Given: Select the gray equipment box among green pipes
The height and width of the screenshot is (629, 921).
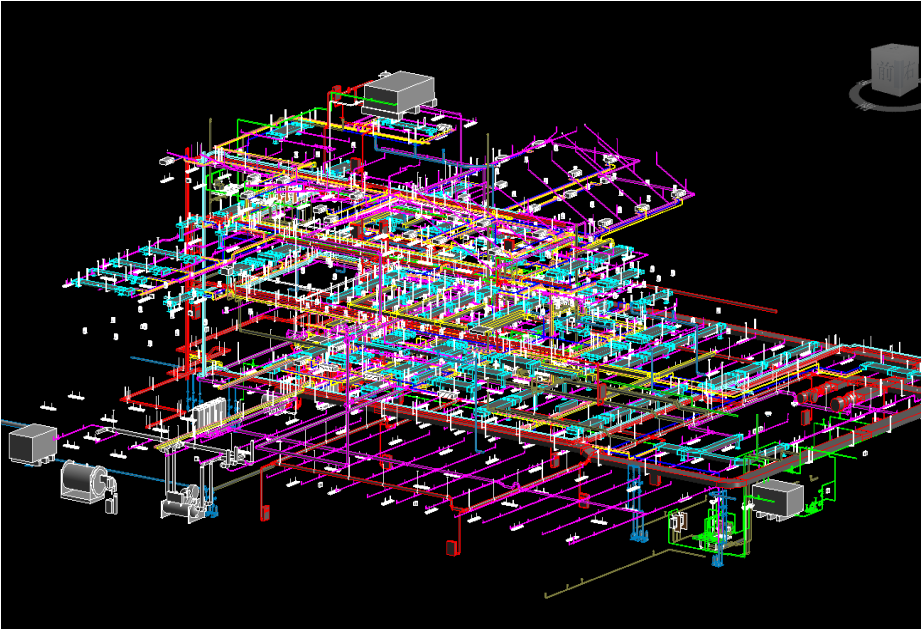Looking at the screenshot, I should (777, 498).
